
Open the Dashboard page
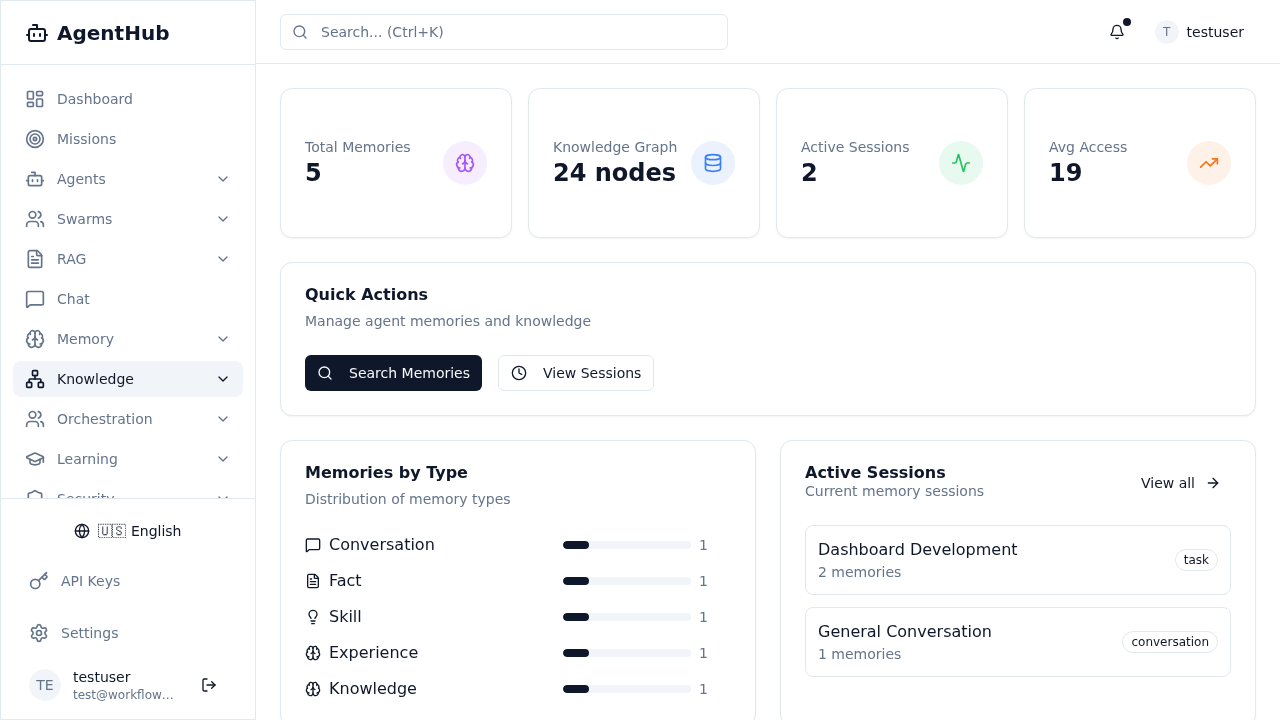tap(95, 99)
